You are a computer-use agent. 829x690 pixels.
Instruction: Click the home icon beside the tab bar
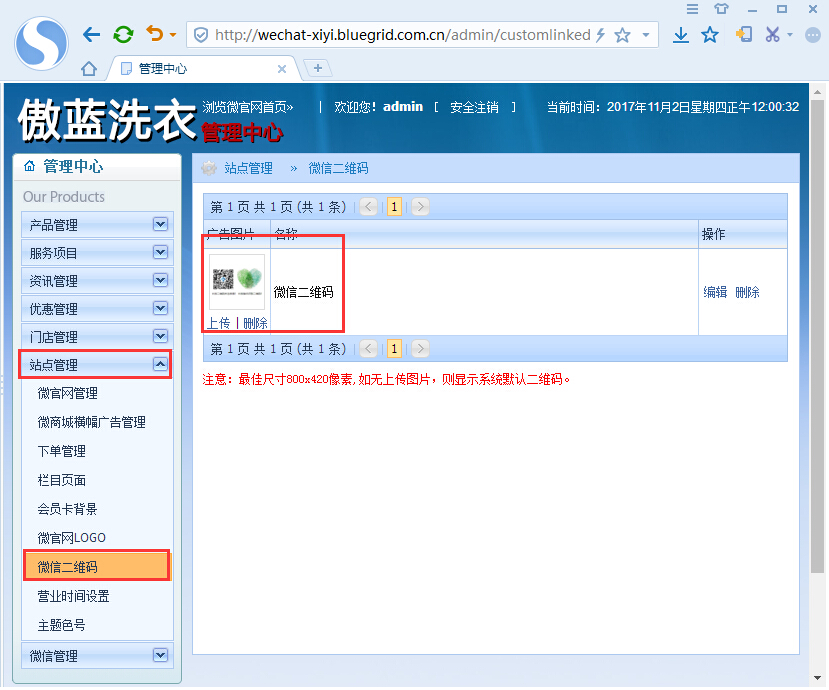pyautogui.click(x=87, y=68)
